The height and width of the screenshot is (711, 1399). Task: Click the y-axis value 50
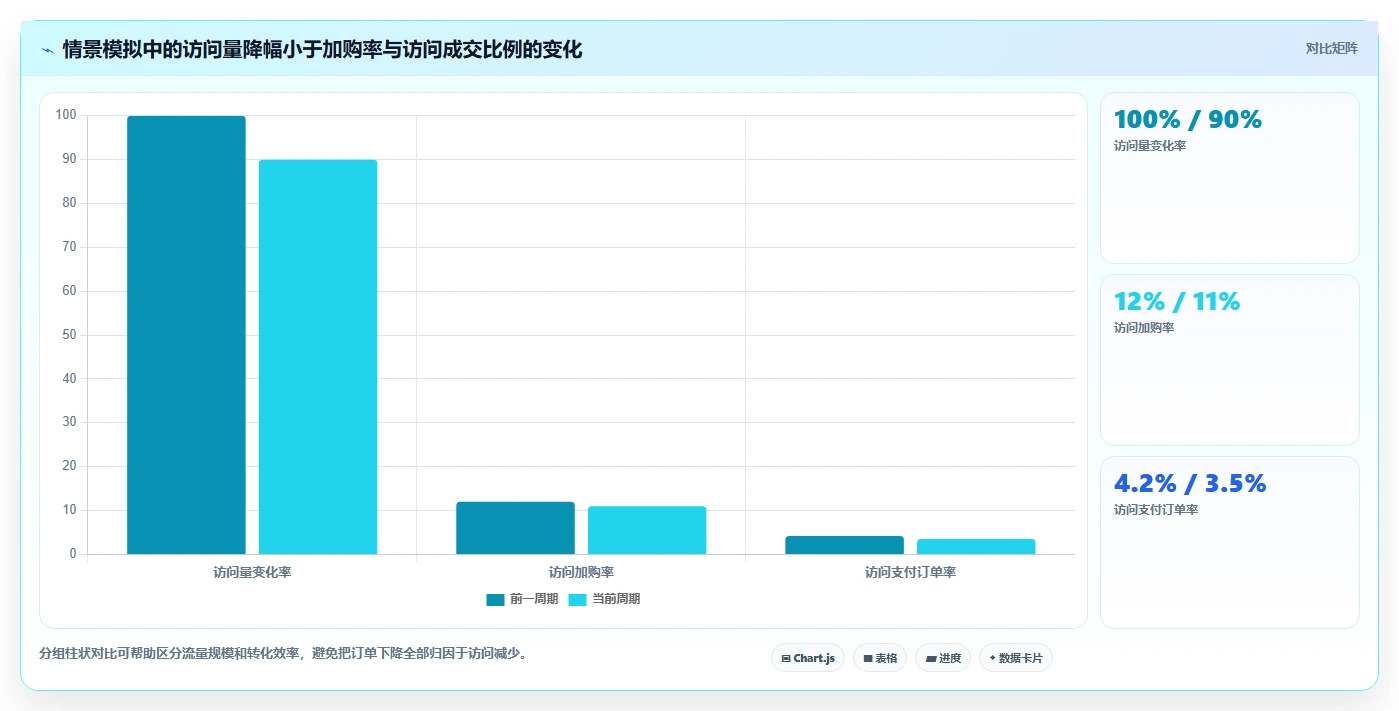pyautogui.click(x=69, y=335)
